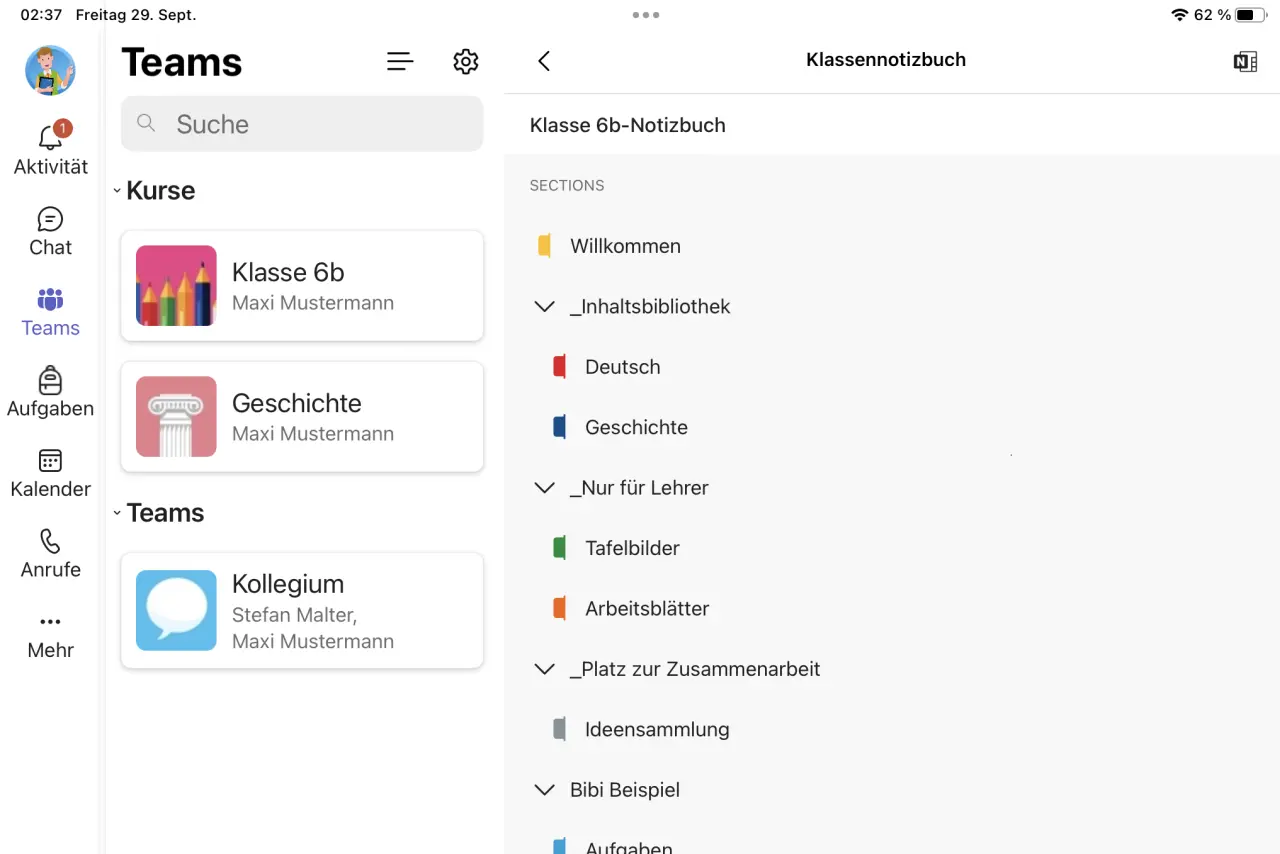Screen dimensions: 1280x854
Task: Open the Kollegium team
Action: tap(301, 610)
